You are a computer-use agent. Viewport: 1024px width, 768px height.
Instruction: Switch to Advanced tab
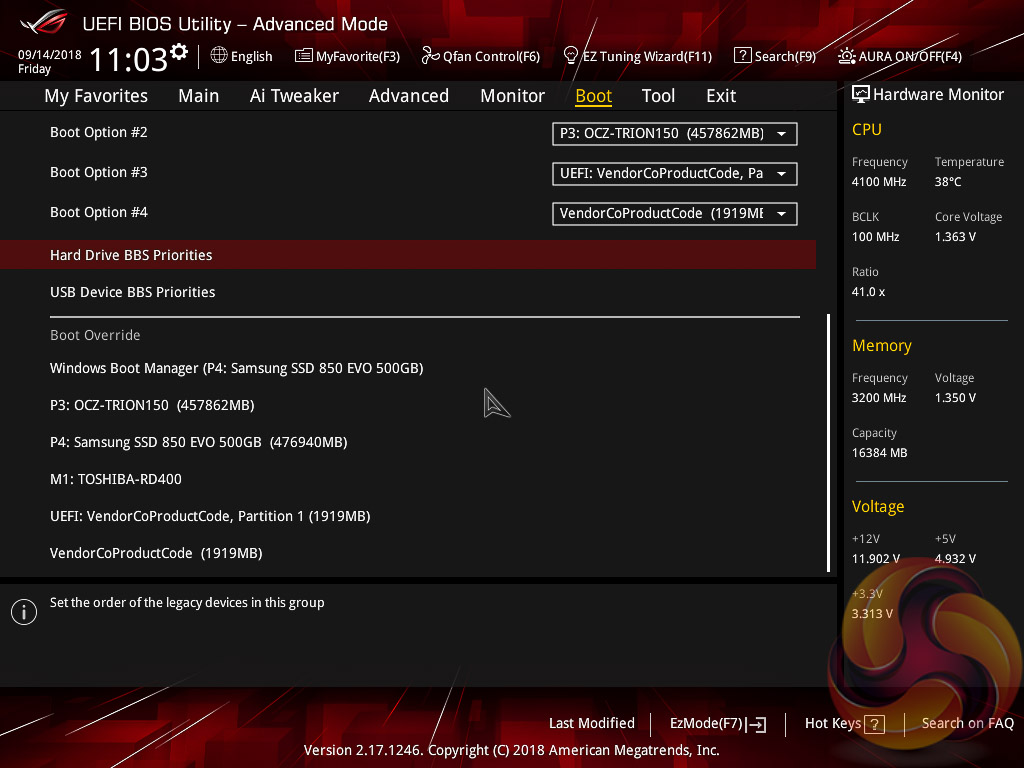coord(409,96)
